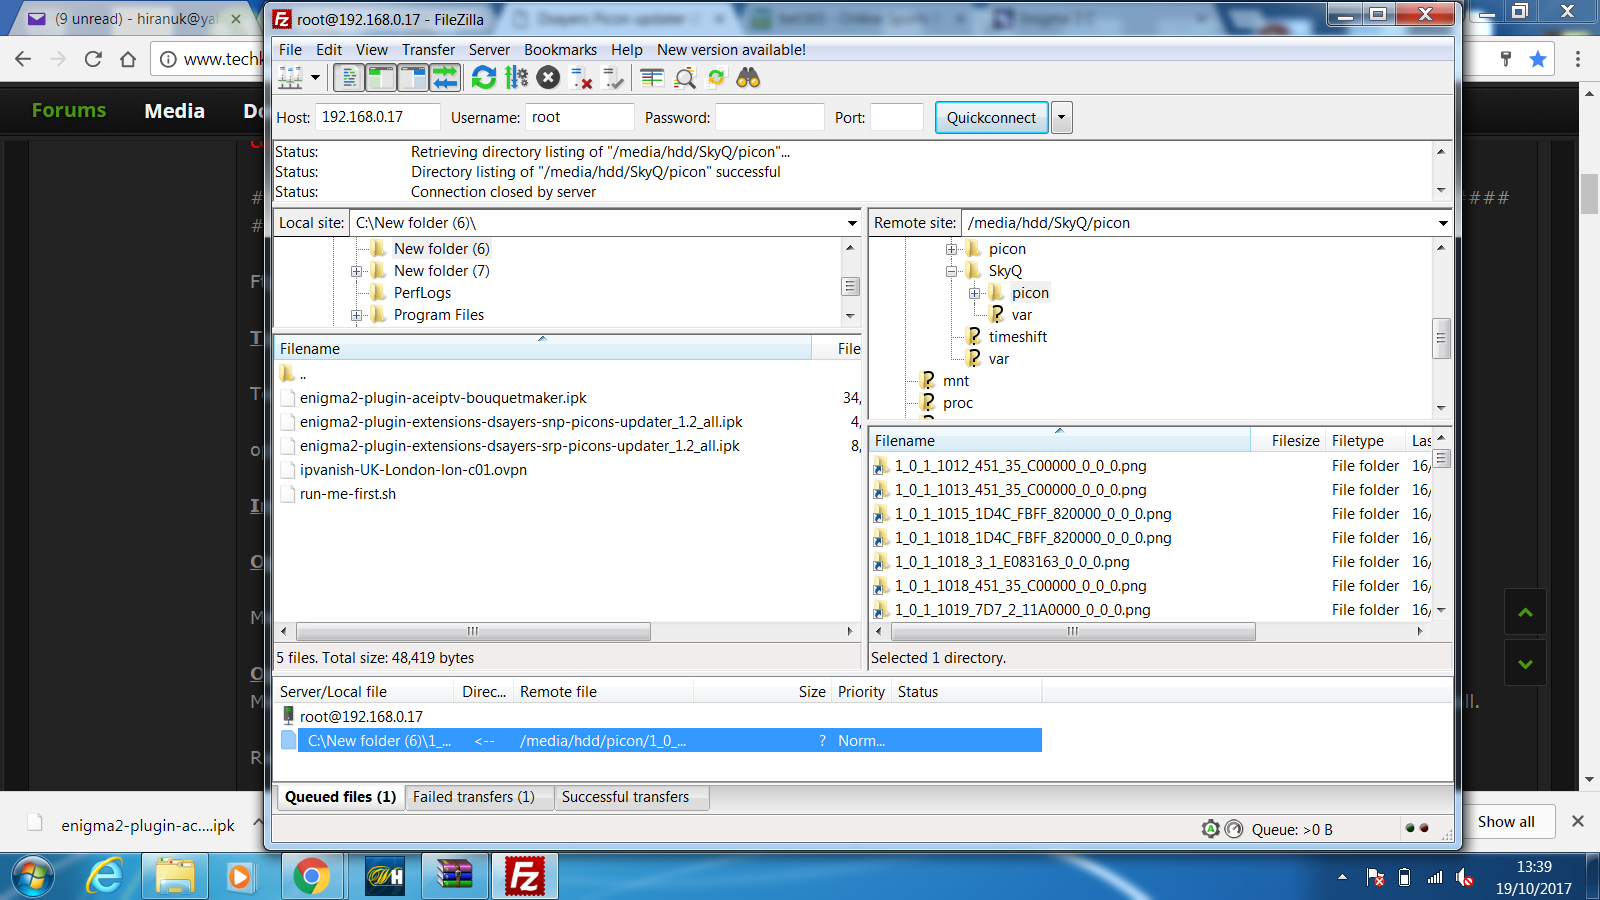The width and height of the screenshot is (1600, 900).
Task: Expand the Remote site path dropdown
Action: 1442,223
